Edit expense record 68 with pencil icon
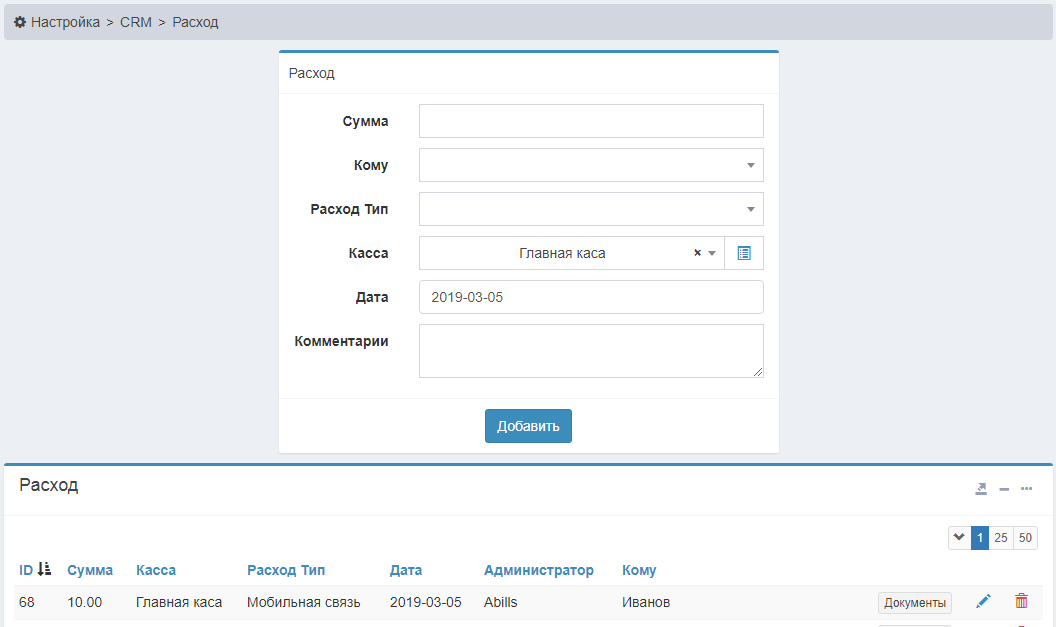 coord(983,601)
